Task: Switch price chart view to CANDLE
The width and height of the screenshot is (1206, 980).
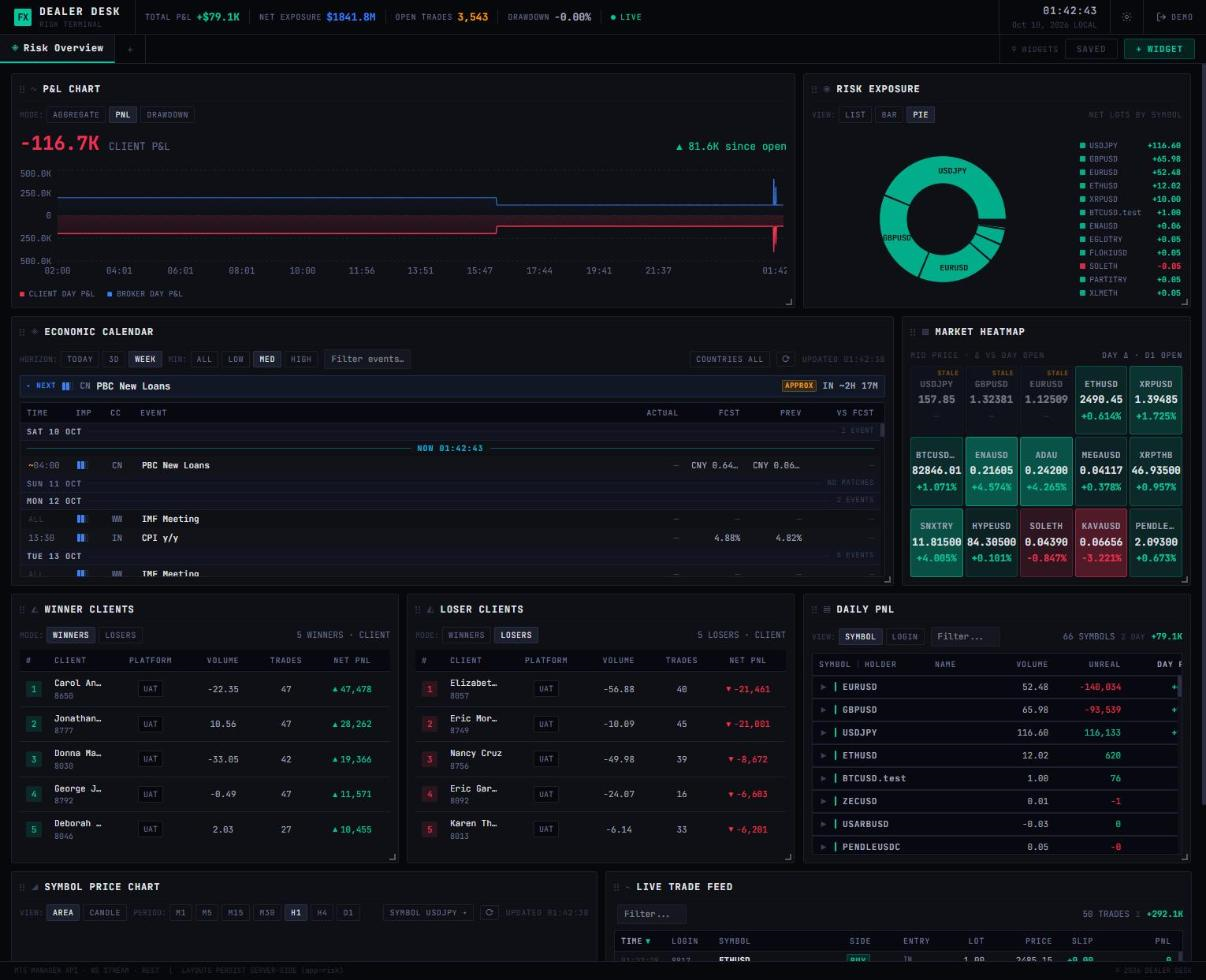Action: pyautogui.click(x=104, y=912)
